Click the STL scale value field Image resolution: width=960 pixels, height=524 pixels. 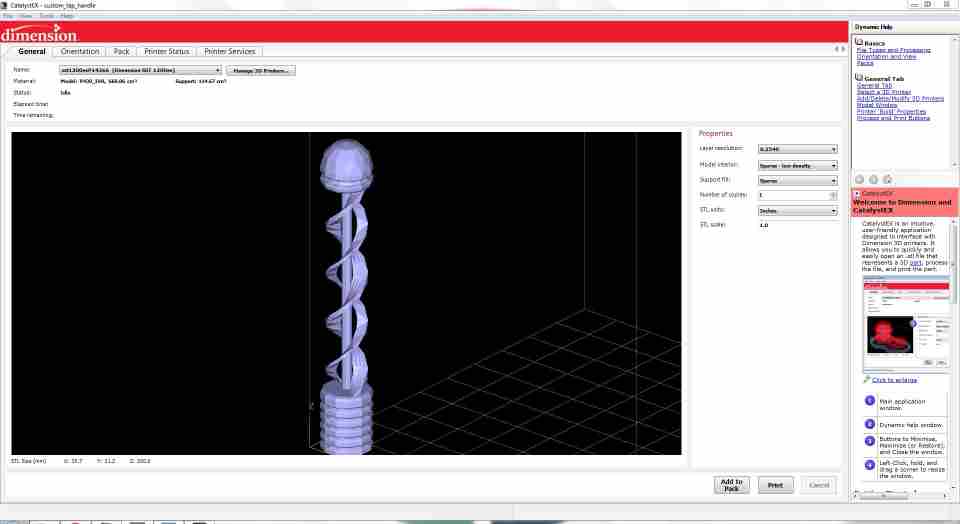[x=797, y=225]
